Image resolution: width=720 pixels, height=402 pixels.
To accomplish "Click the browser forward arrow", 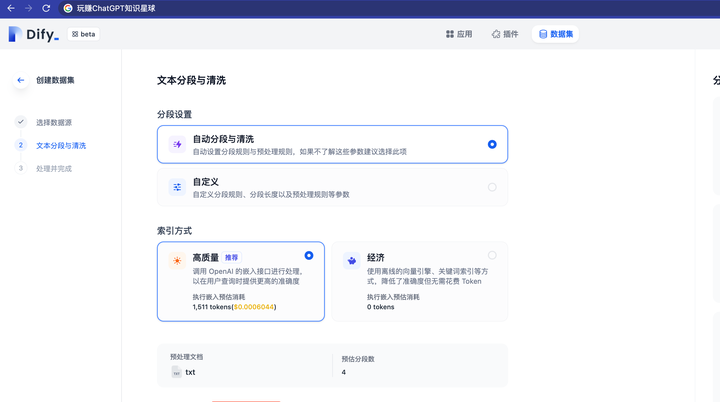I will pos(28,8).
